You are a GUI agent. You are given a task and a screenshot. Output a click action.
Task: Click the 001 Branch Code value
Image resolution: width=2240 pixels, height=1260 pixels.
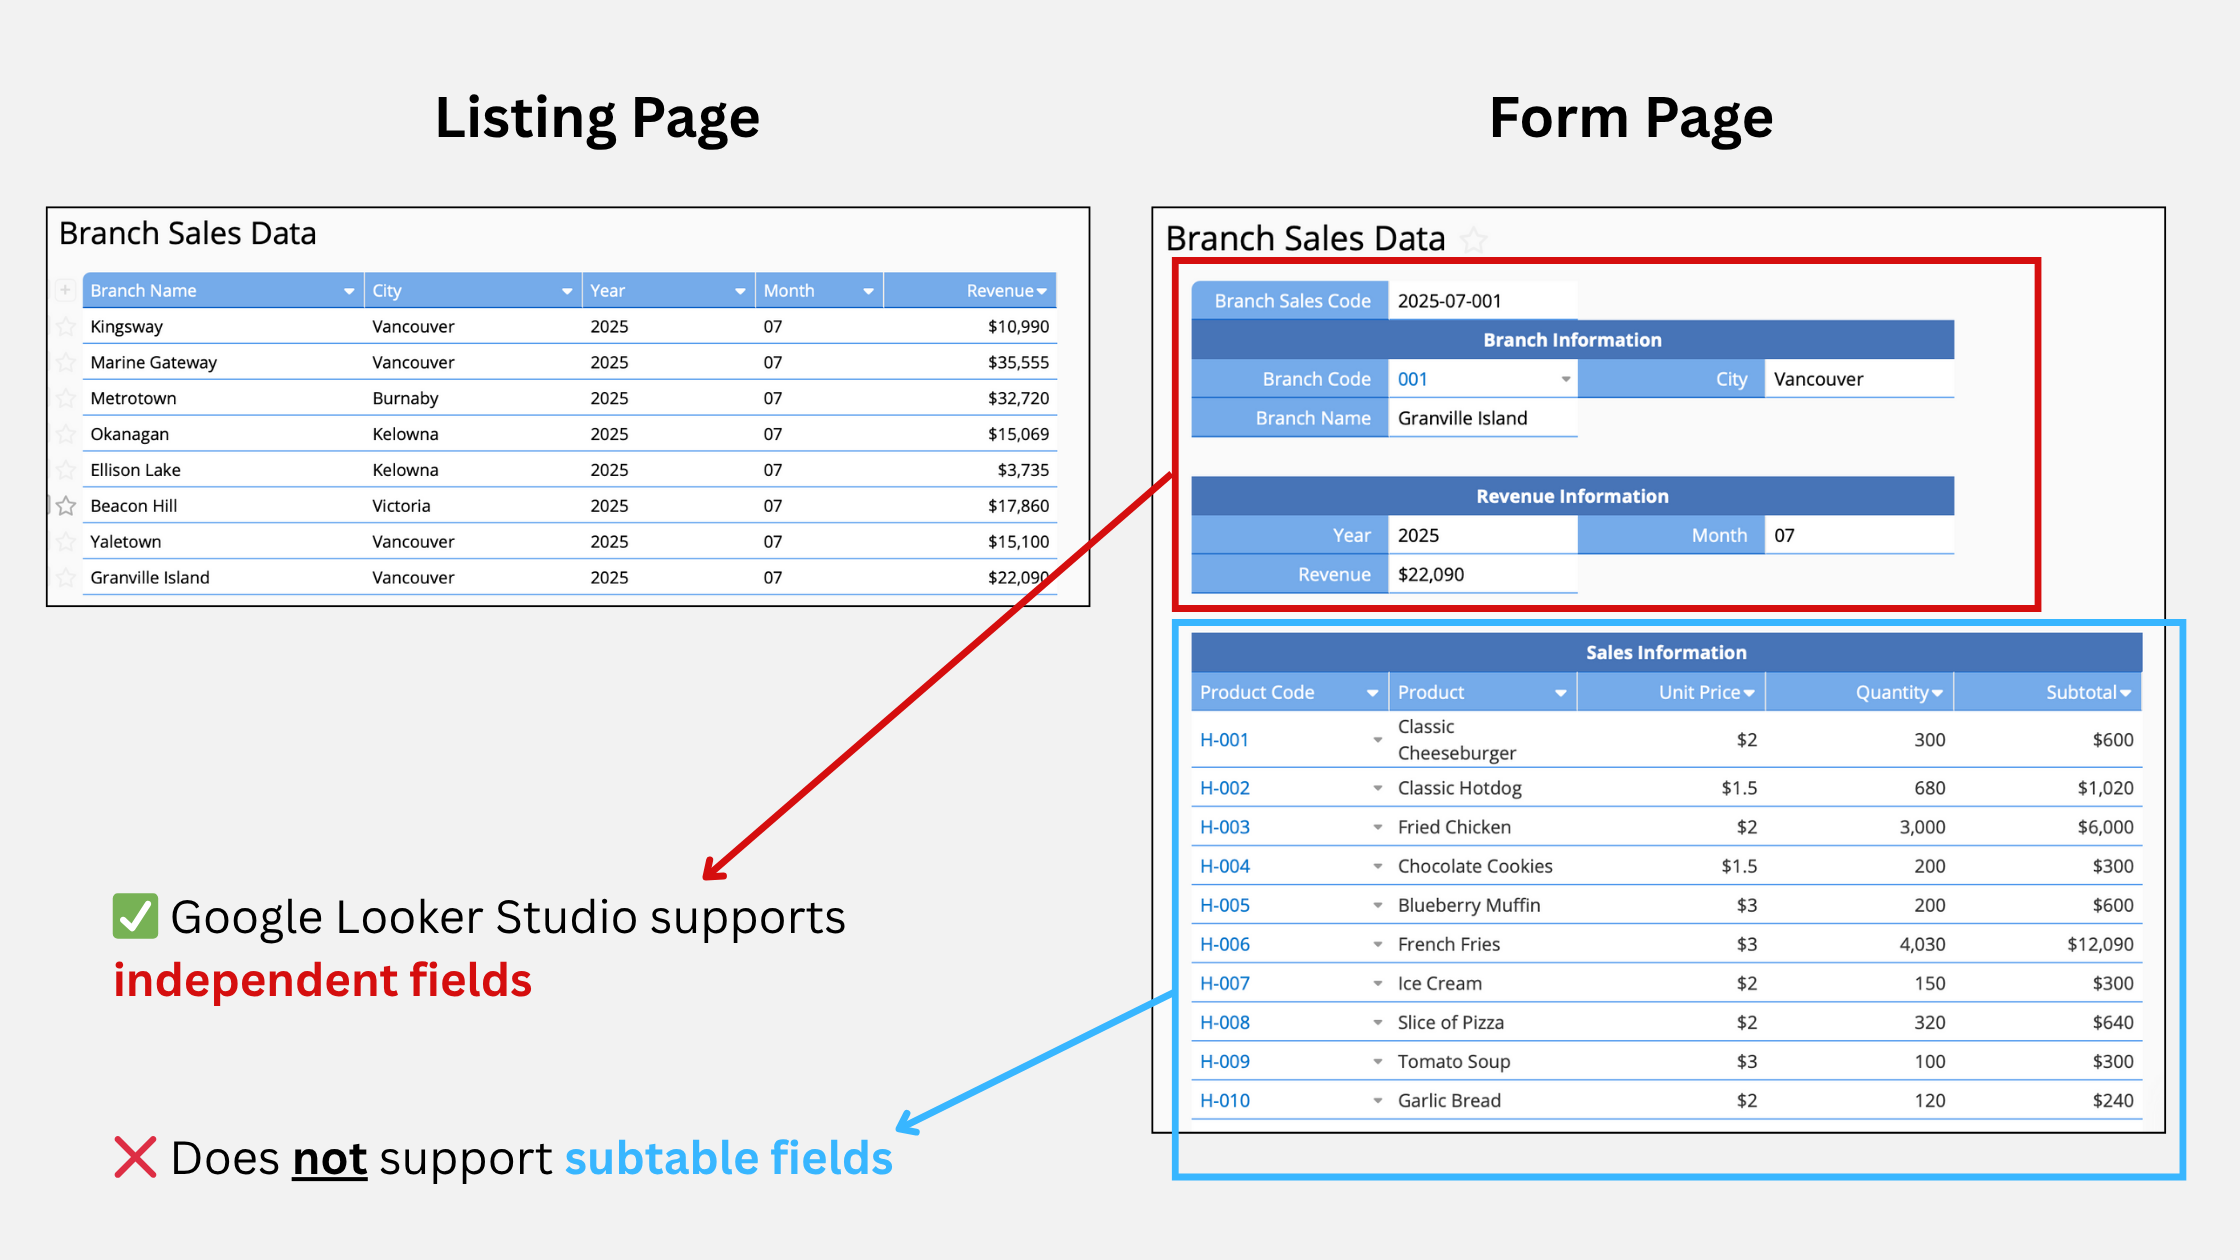1412,379
